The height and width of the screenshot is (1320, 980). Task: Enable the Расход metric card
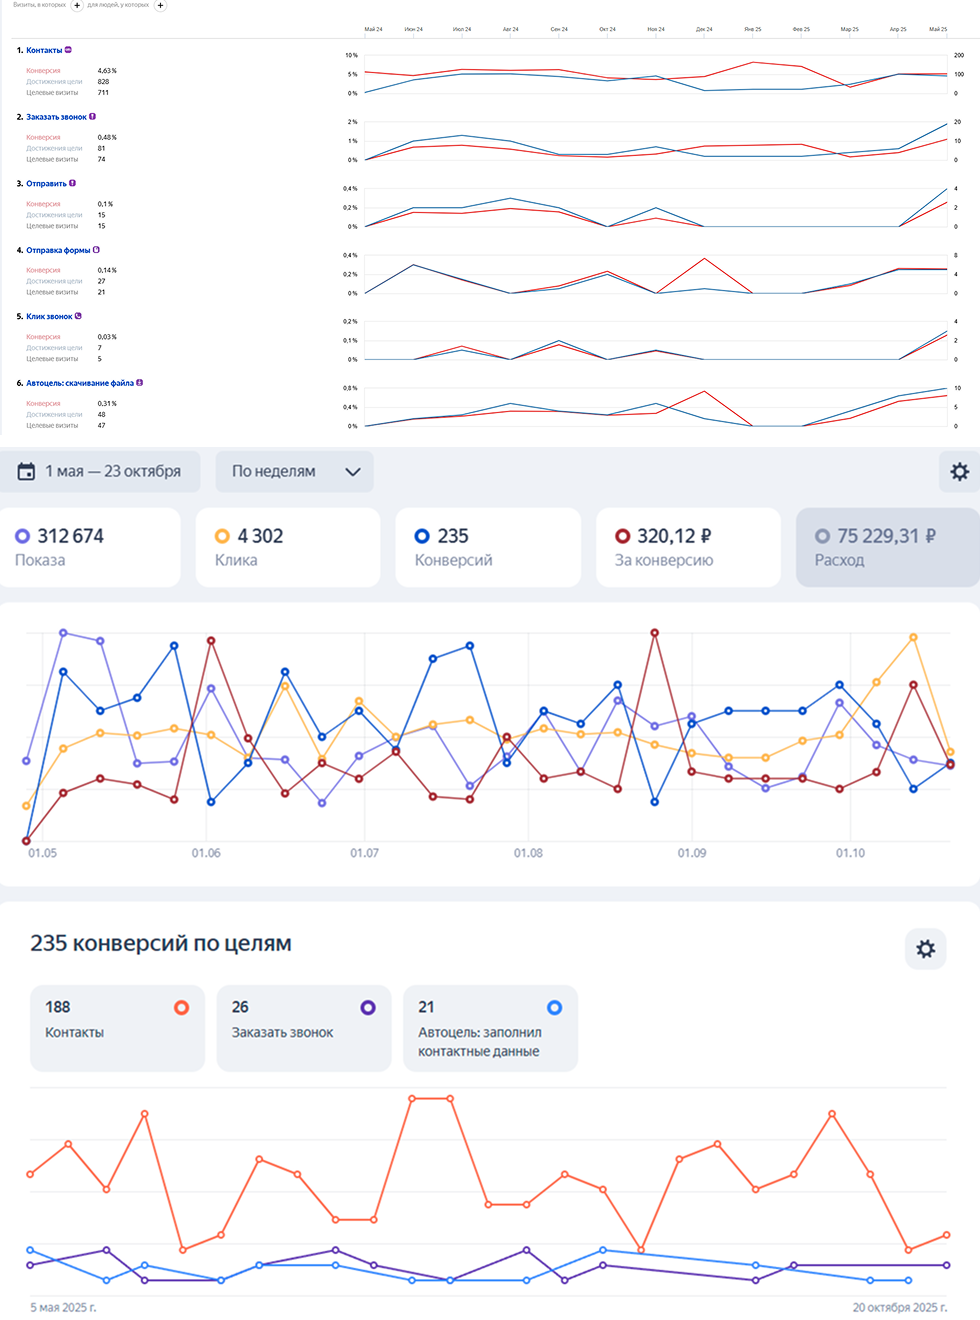887,547
